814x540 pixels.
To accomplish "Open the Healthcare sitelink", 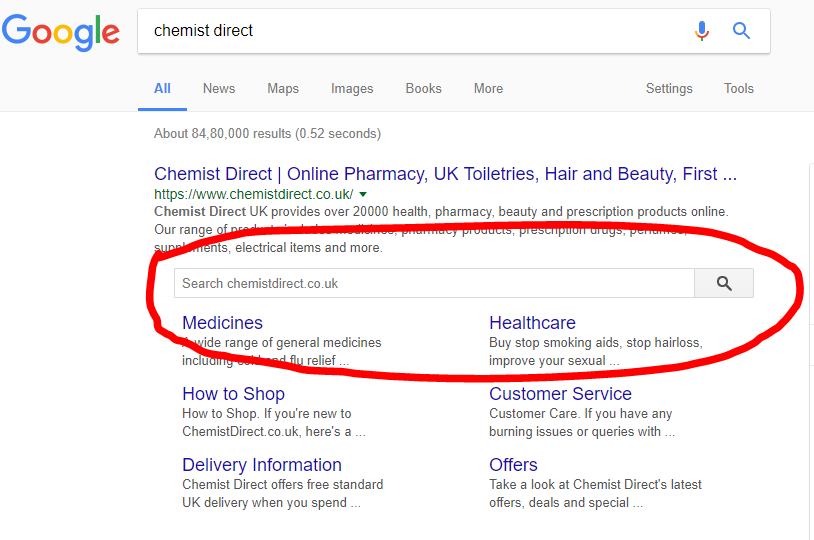I will click(x=532, y=323).
